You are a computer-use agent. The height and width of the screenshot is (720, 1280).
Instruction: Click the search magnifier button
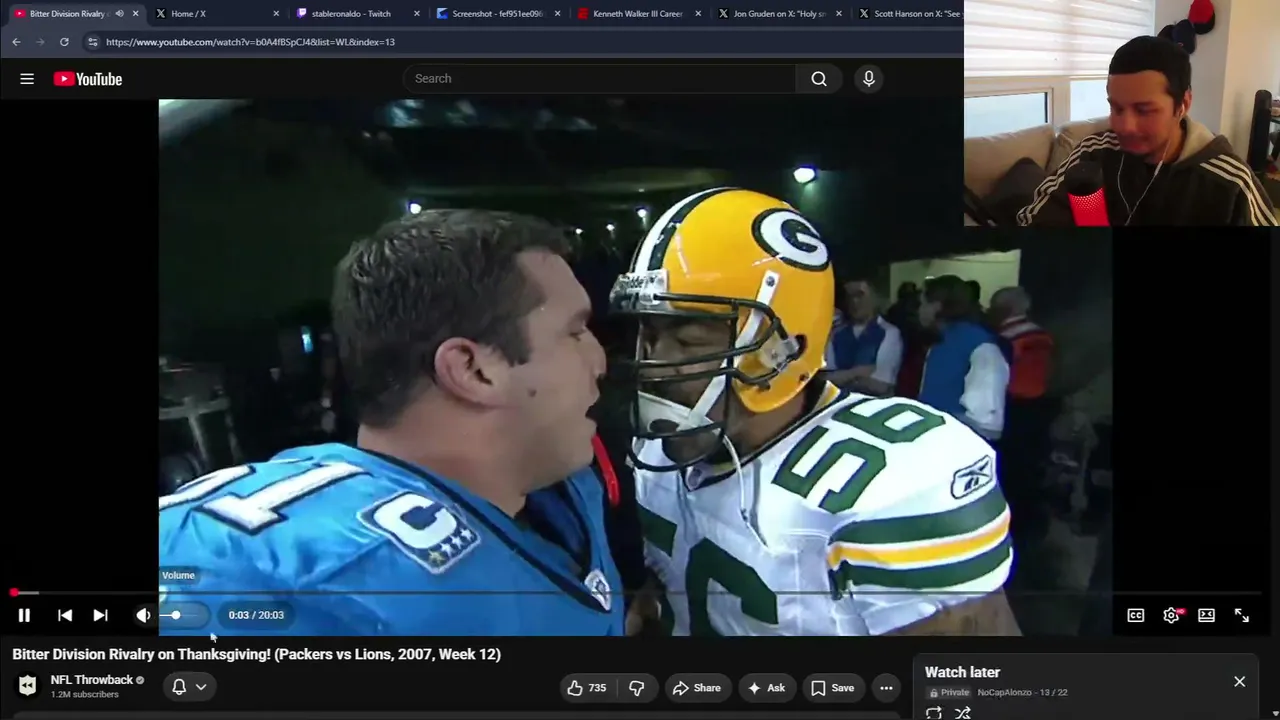click(819, 79)
